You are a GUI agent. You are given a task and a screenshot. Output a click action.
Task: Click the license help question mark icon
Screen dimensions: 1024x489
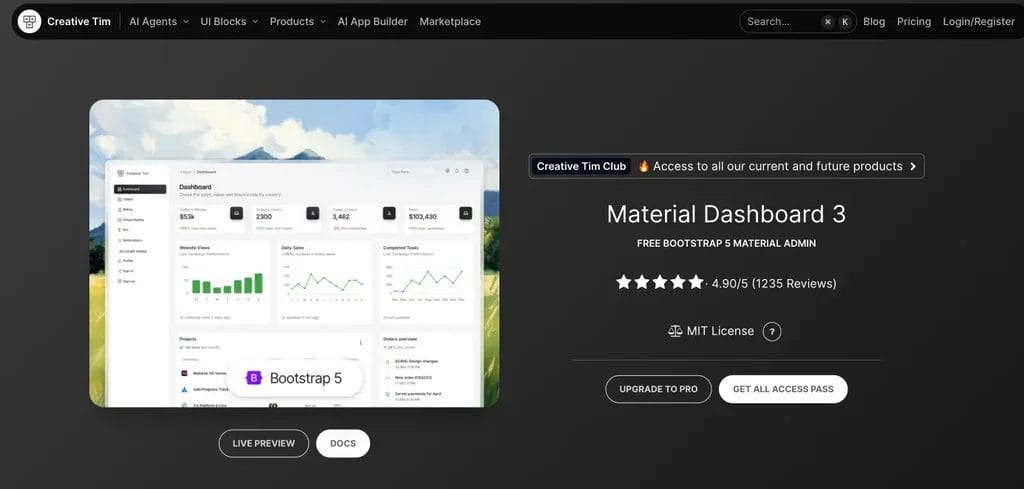point(772,332)
